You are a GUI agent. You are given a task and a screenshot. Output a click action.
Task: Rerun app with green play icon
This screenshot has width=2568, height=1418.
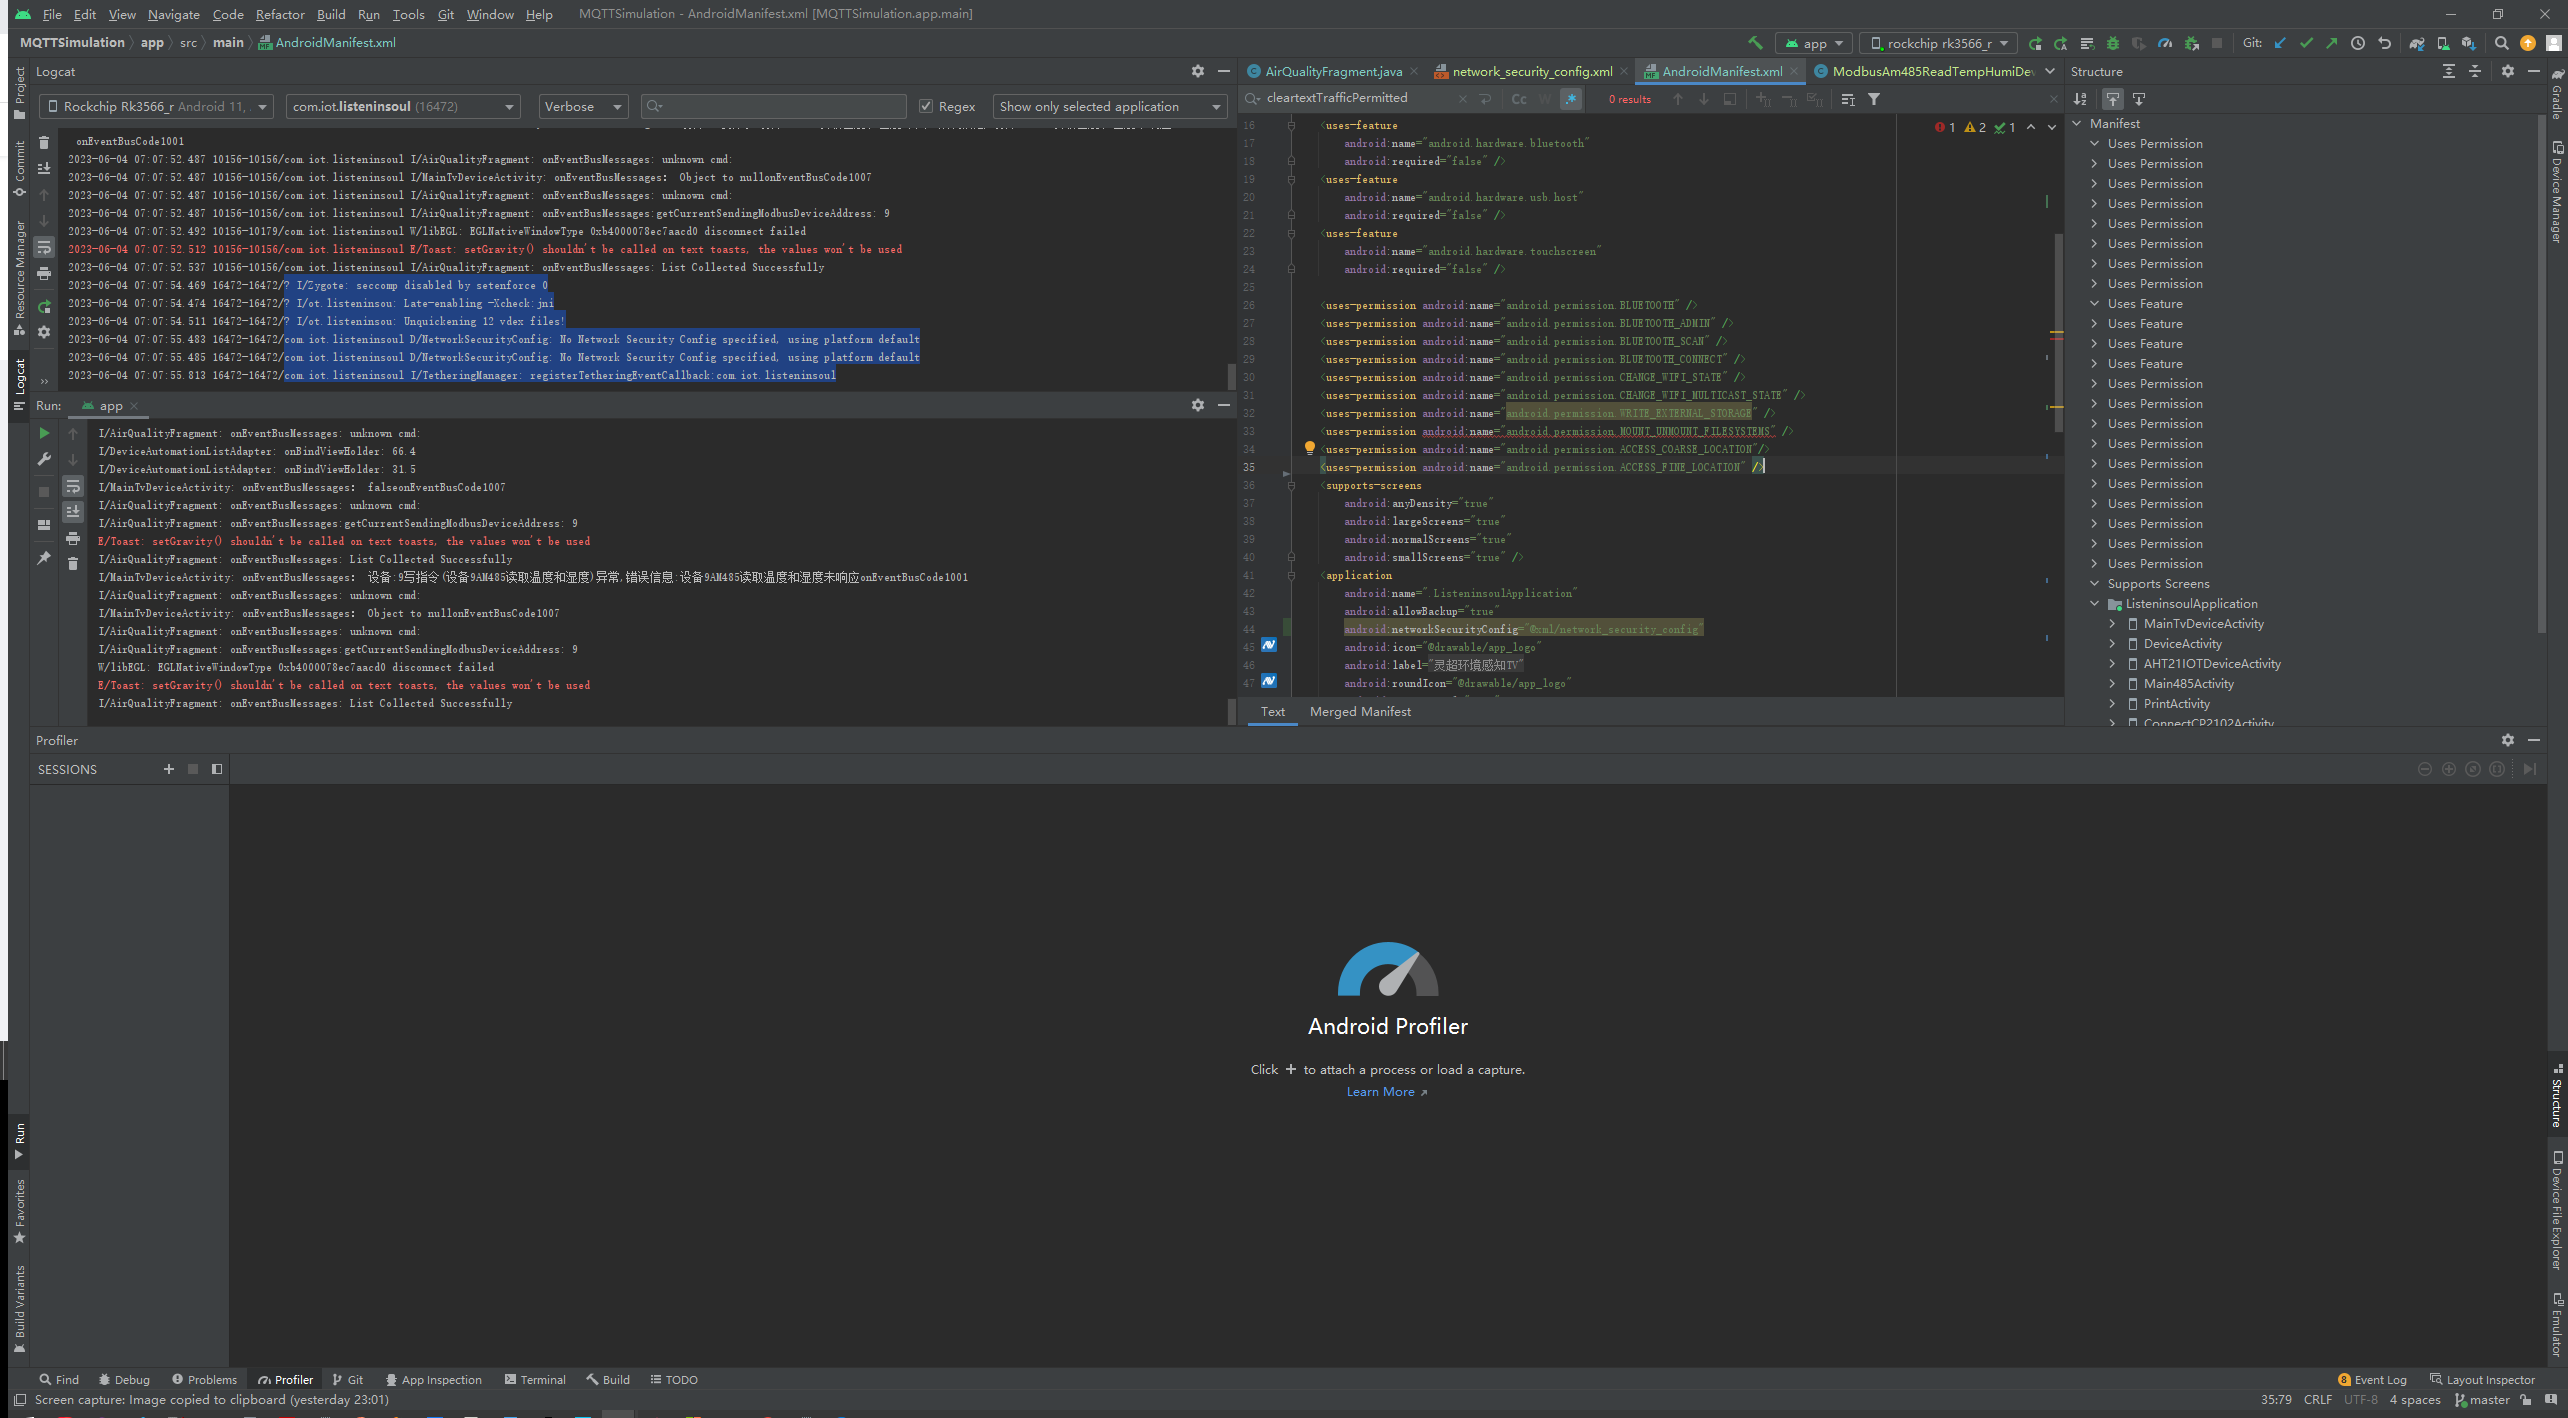click(x=44, y=433)
